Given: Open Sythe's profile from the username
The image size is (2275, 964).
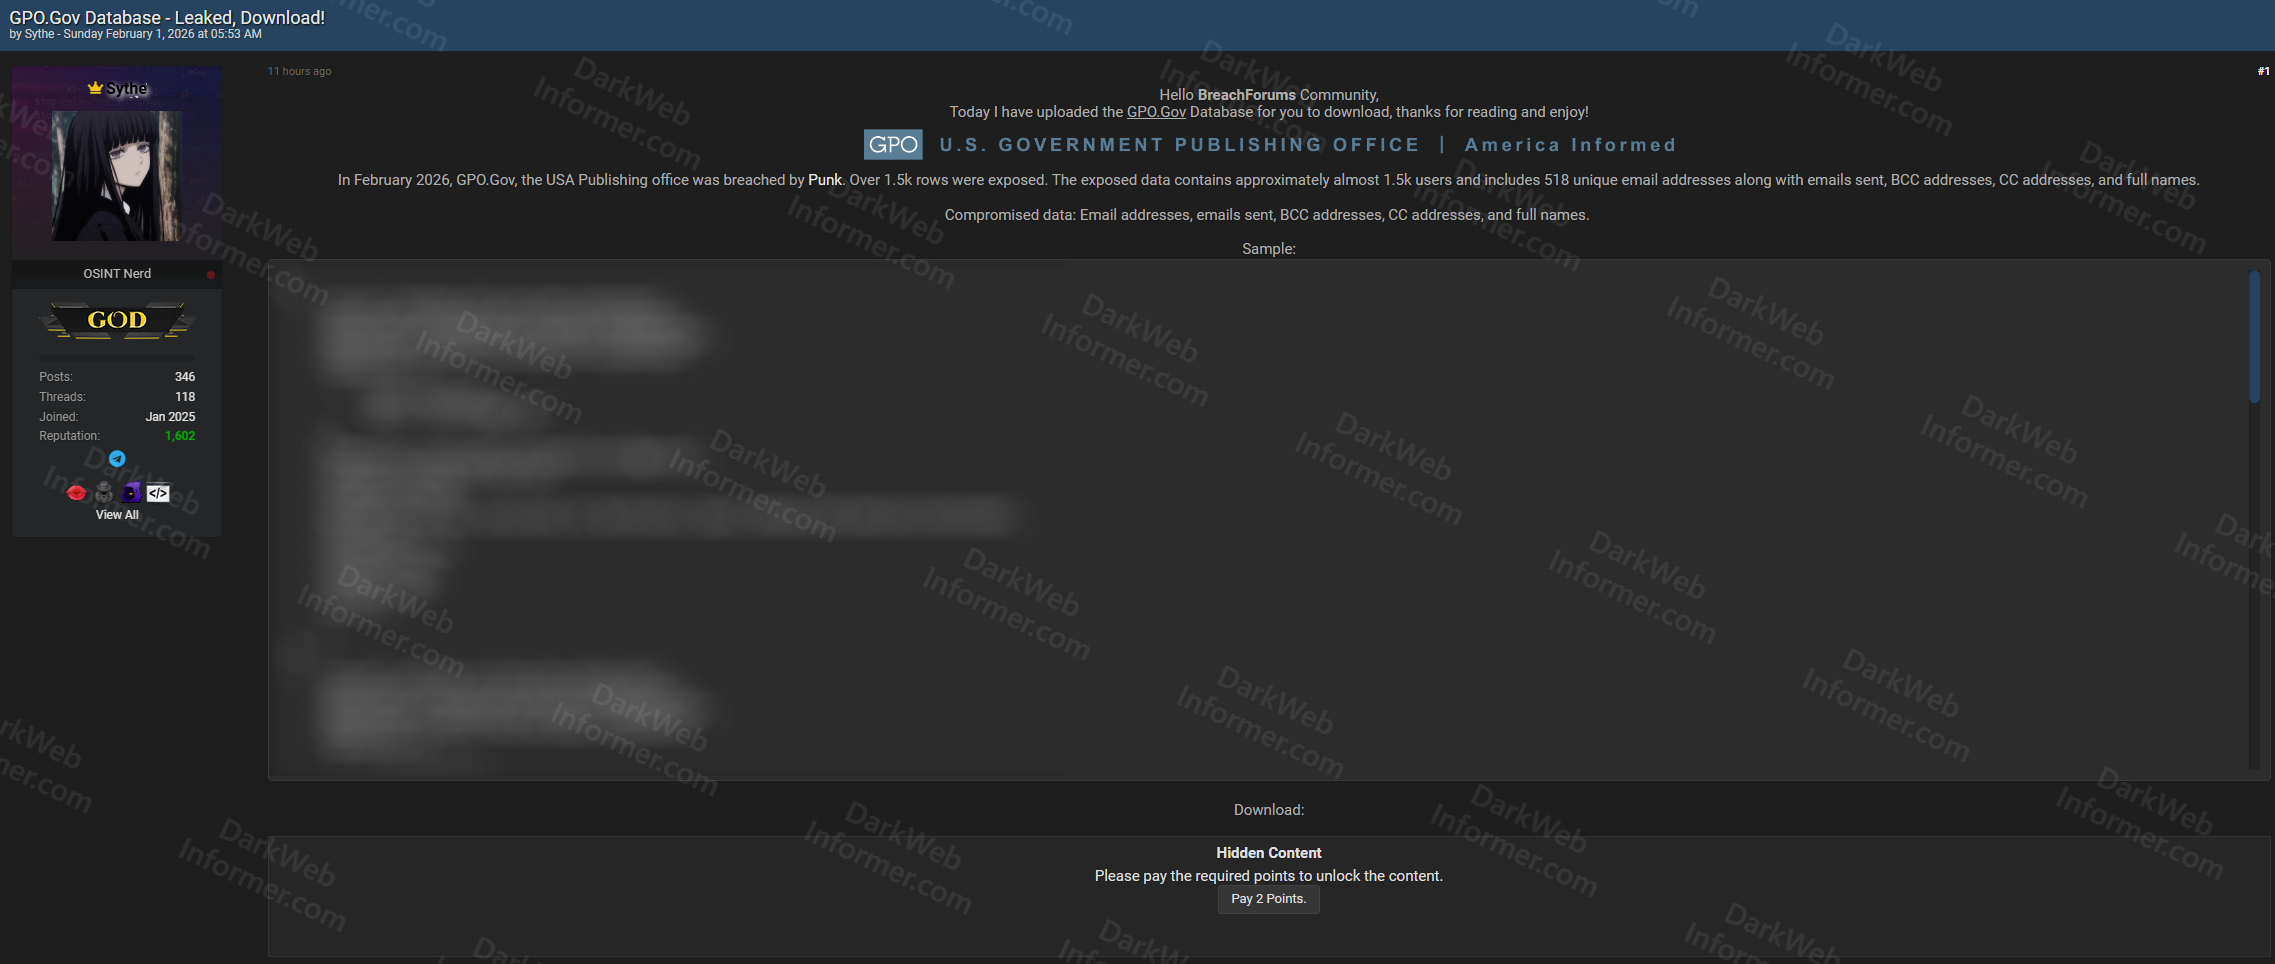Looking at the screenshot, I should point(127,89).
